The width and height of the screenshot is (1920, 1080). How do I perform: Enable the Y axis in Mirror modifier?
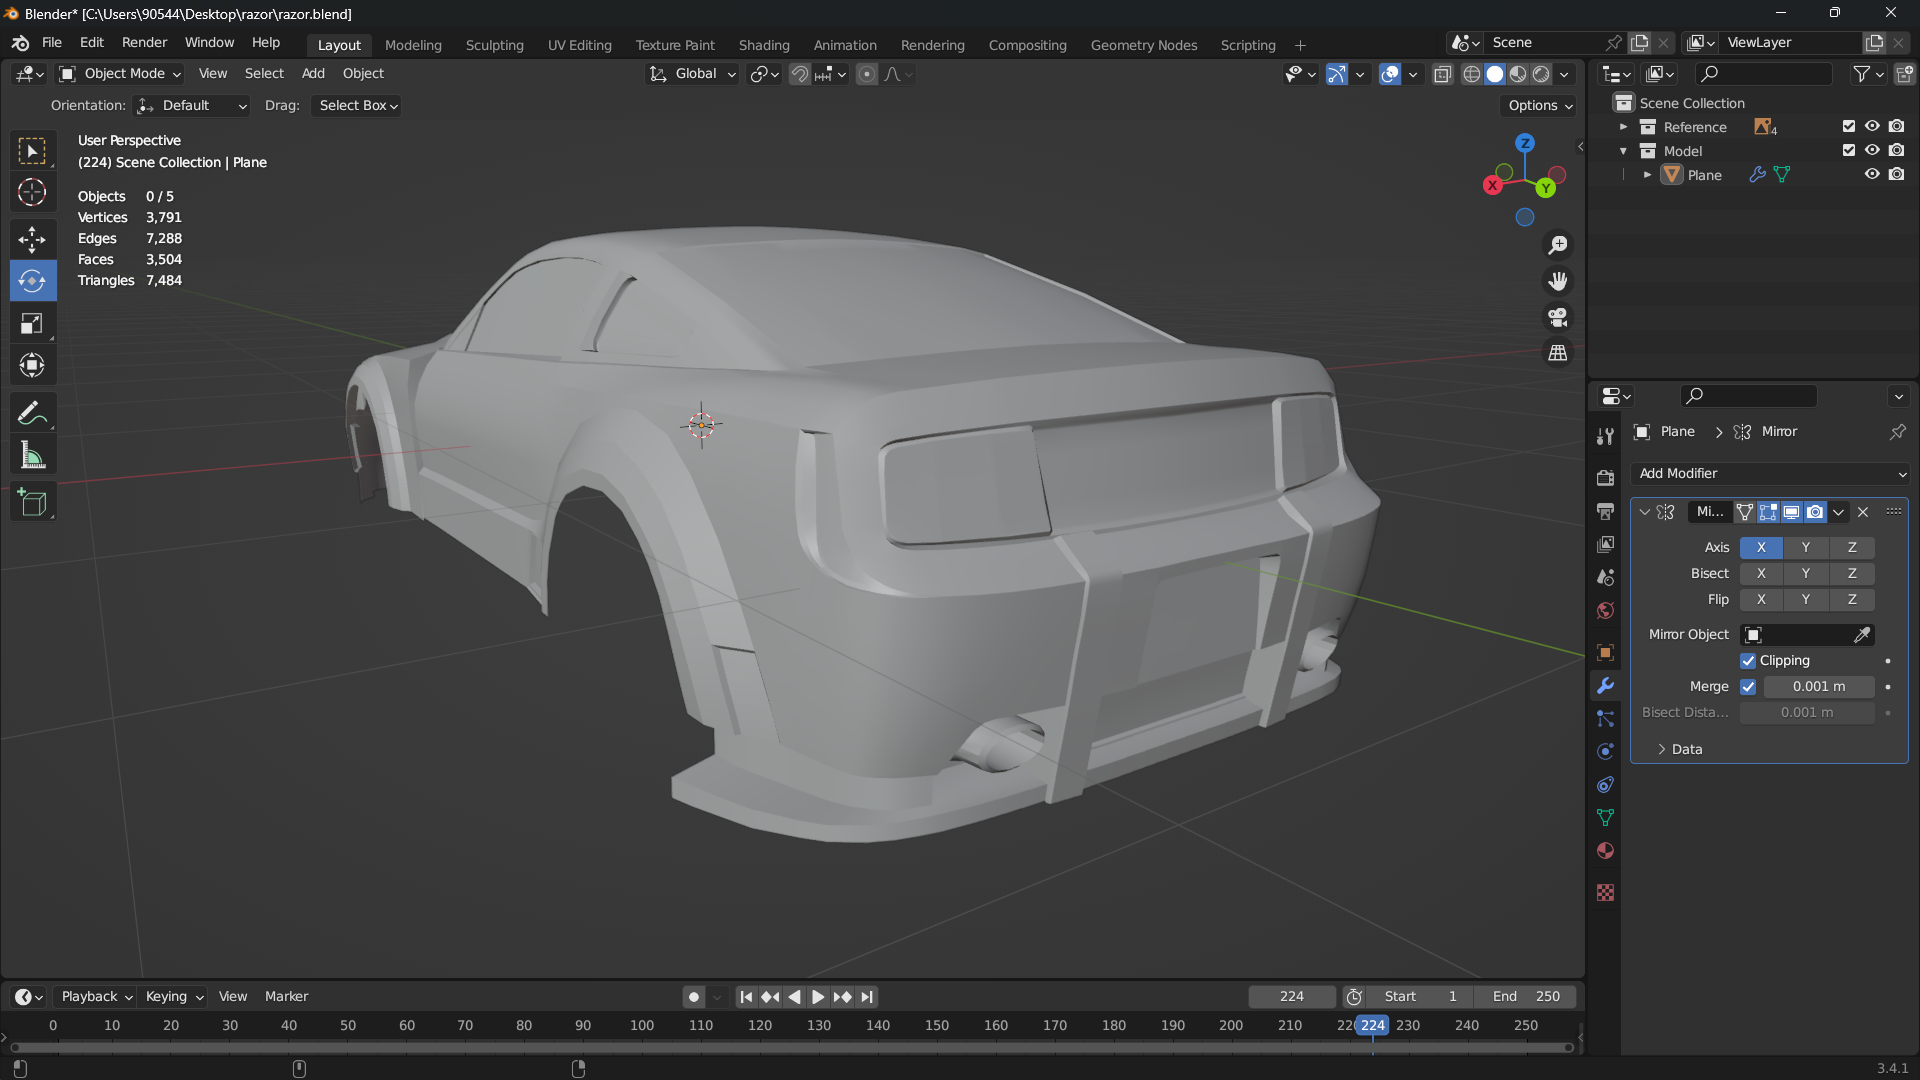click(1805, 547)
